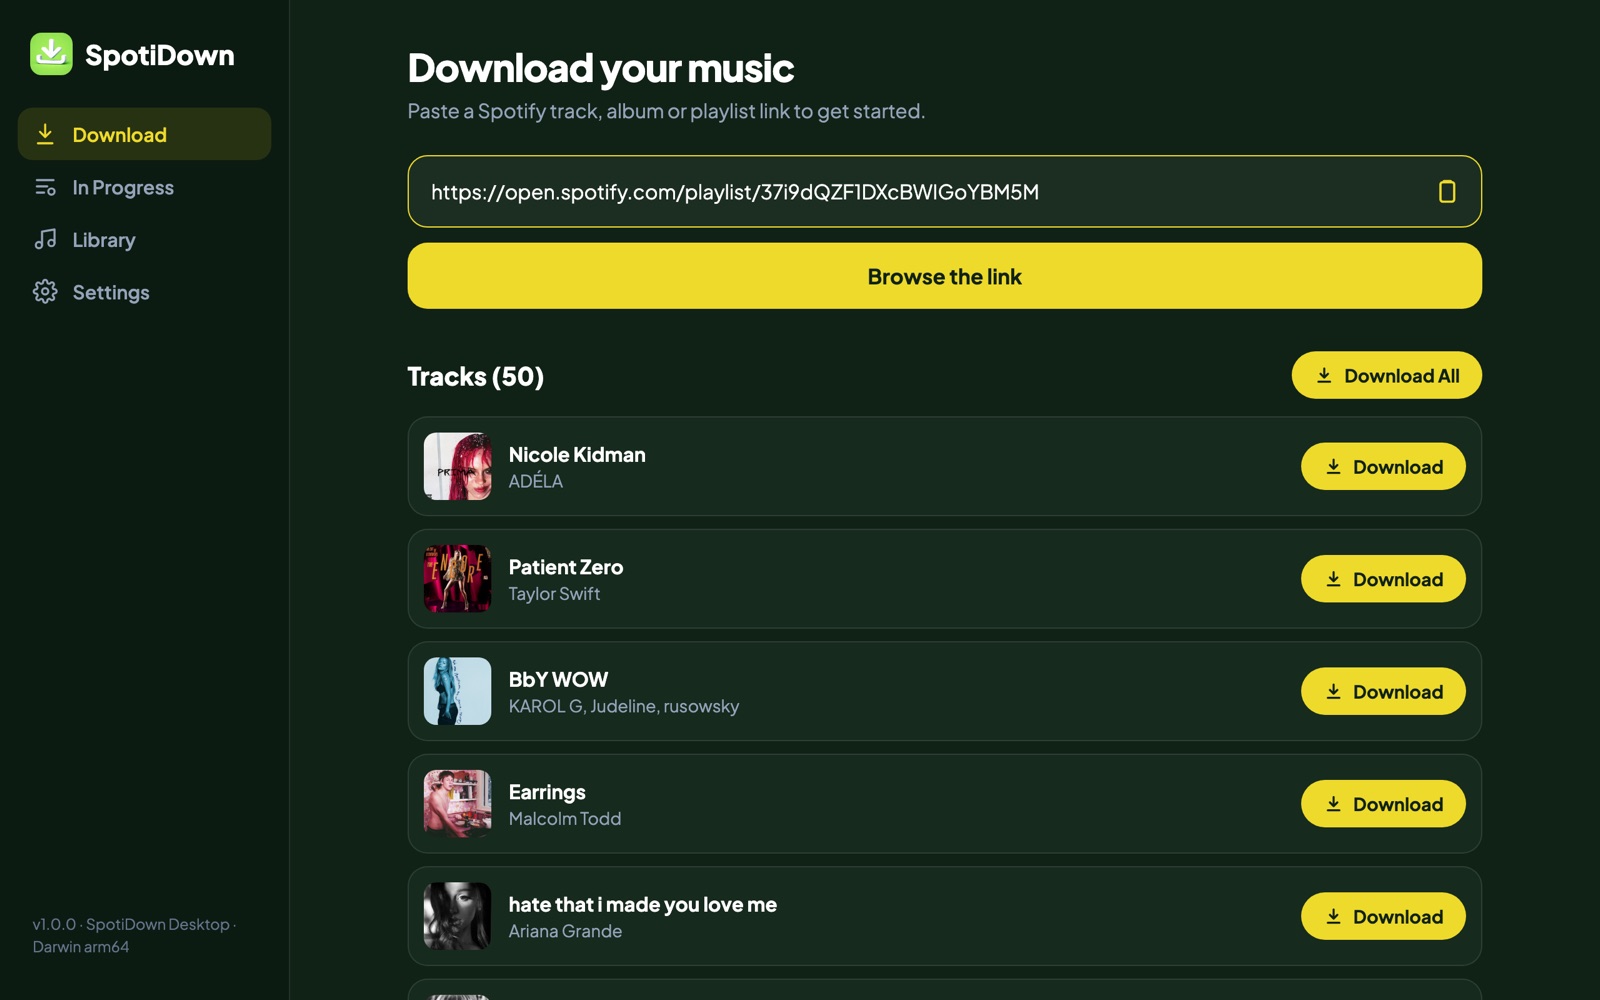The image size is (1600, 1000).
Task: Click the Browse the link button
Action: coord(944,276)
